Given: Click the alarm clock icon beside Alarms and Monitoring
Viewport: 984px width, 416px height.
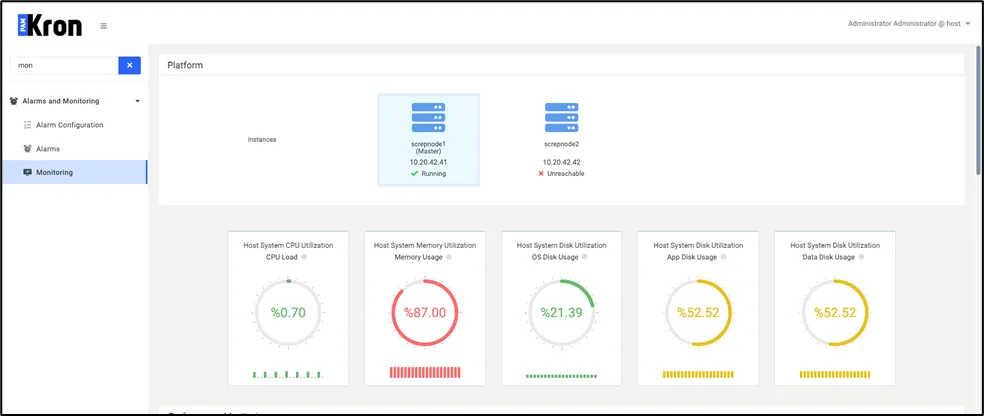Looking at the screenshot, I should (x=14, y=101).
